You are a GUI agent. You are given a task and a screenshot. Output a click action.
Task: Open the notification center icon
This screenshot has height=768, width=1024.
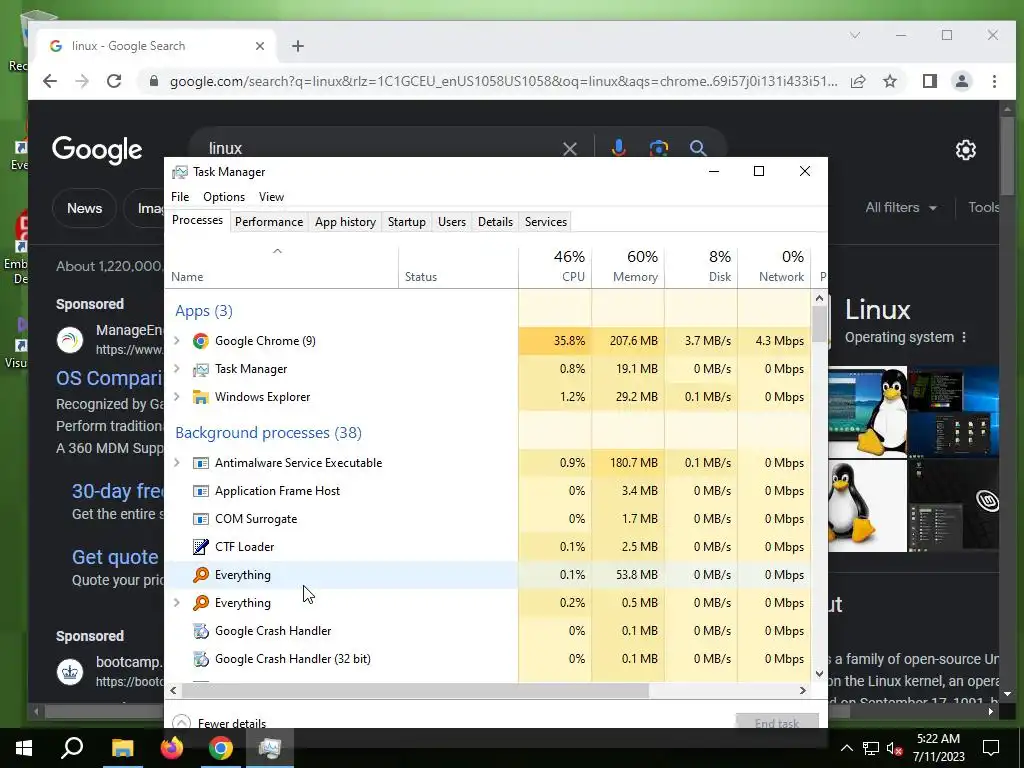pos(991,748)
